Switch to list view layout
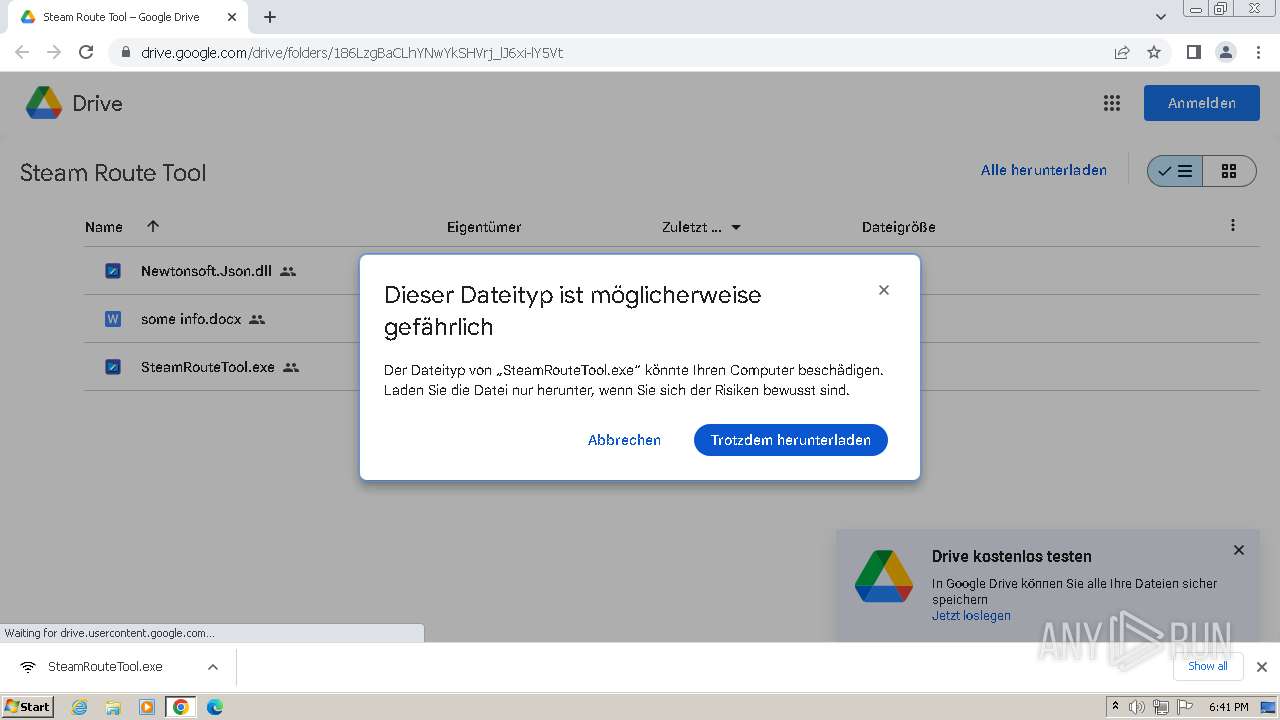1280x720 pixels. click(1175, 171)
